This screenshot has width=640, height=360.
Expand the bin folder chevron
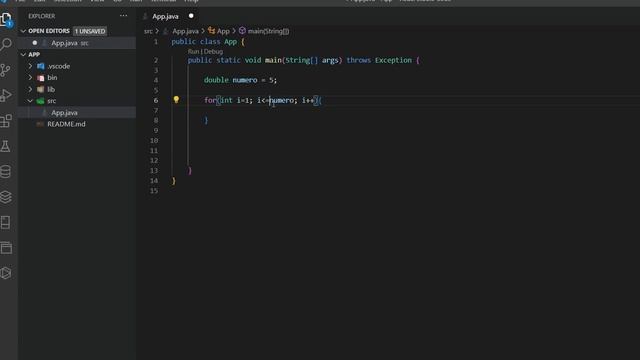30,77
